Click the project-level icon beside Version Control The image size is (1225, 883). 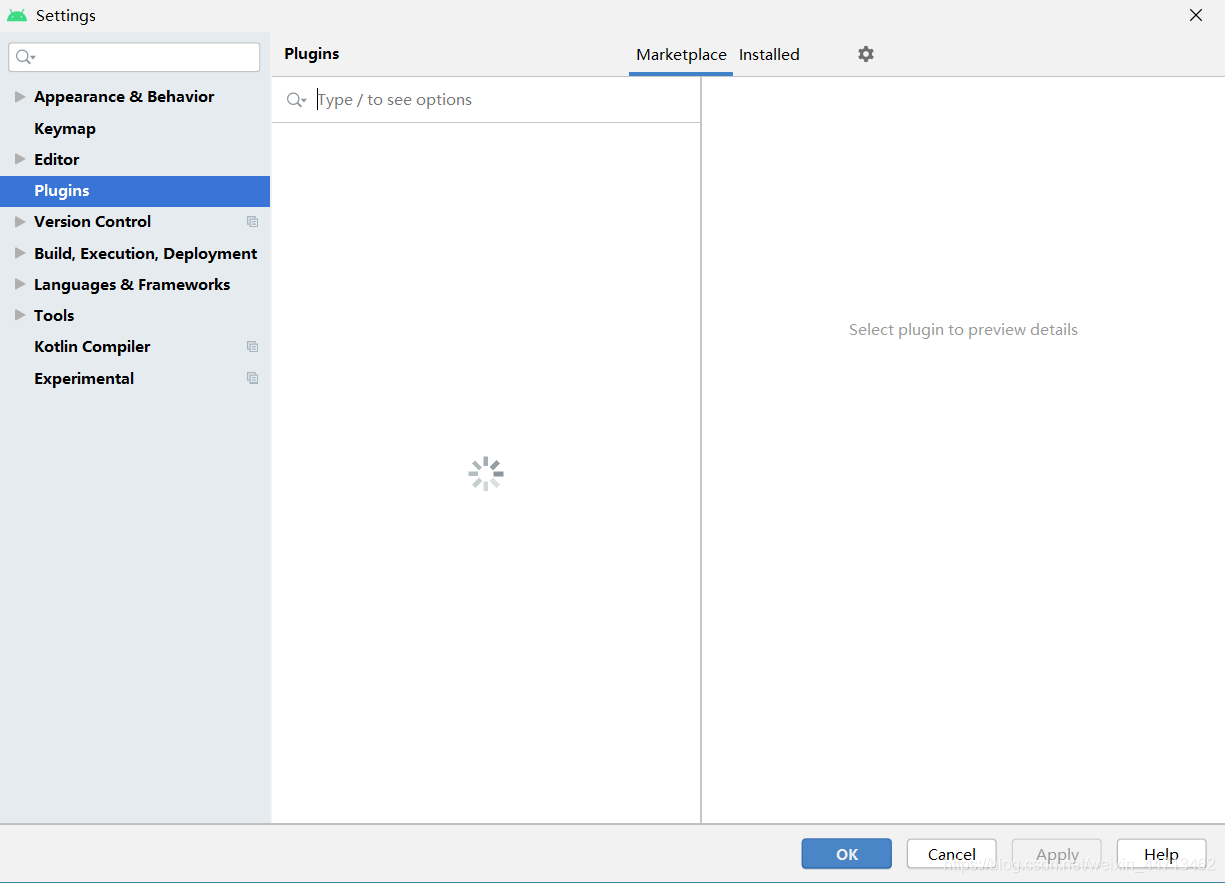[252, 222]
